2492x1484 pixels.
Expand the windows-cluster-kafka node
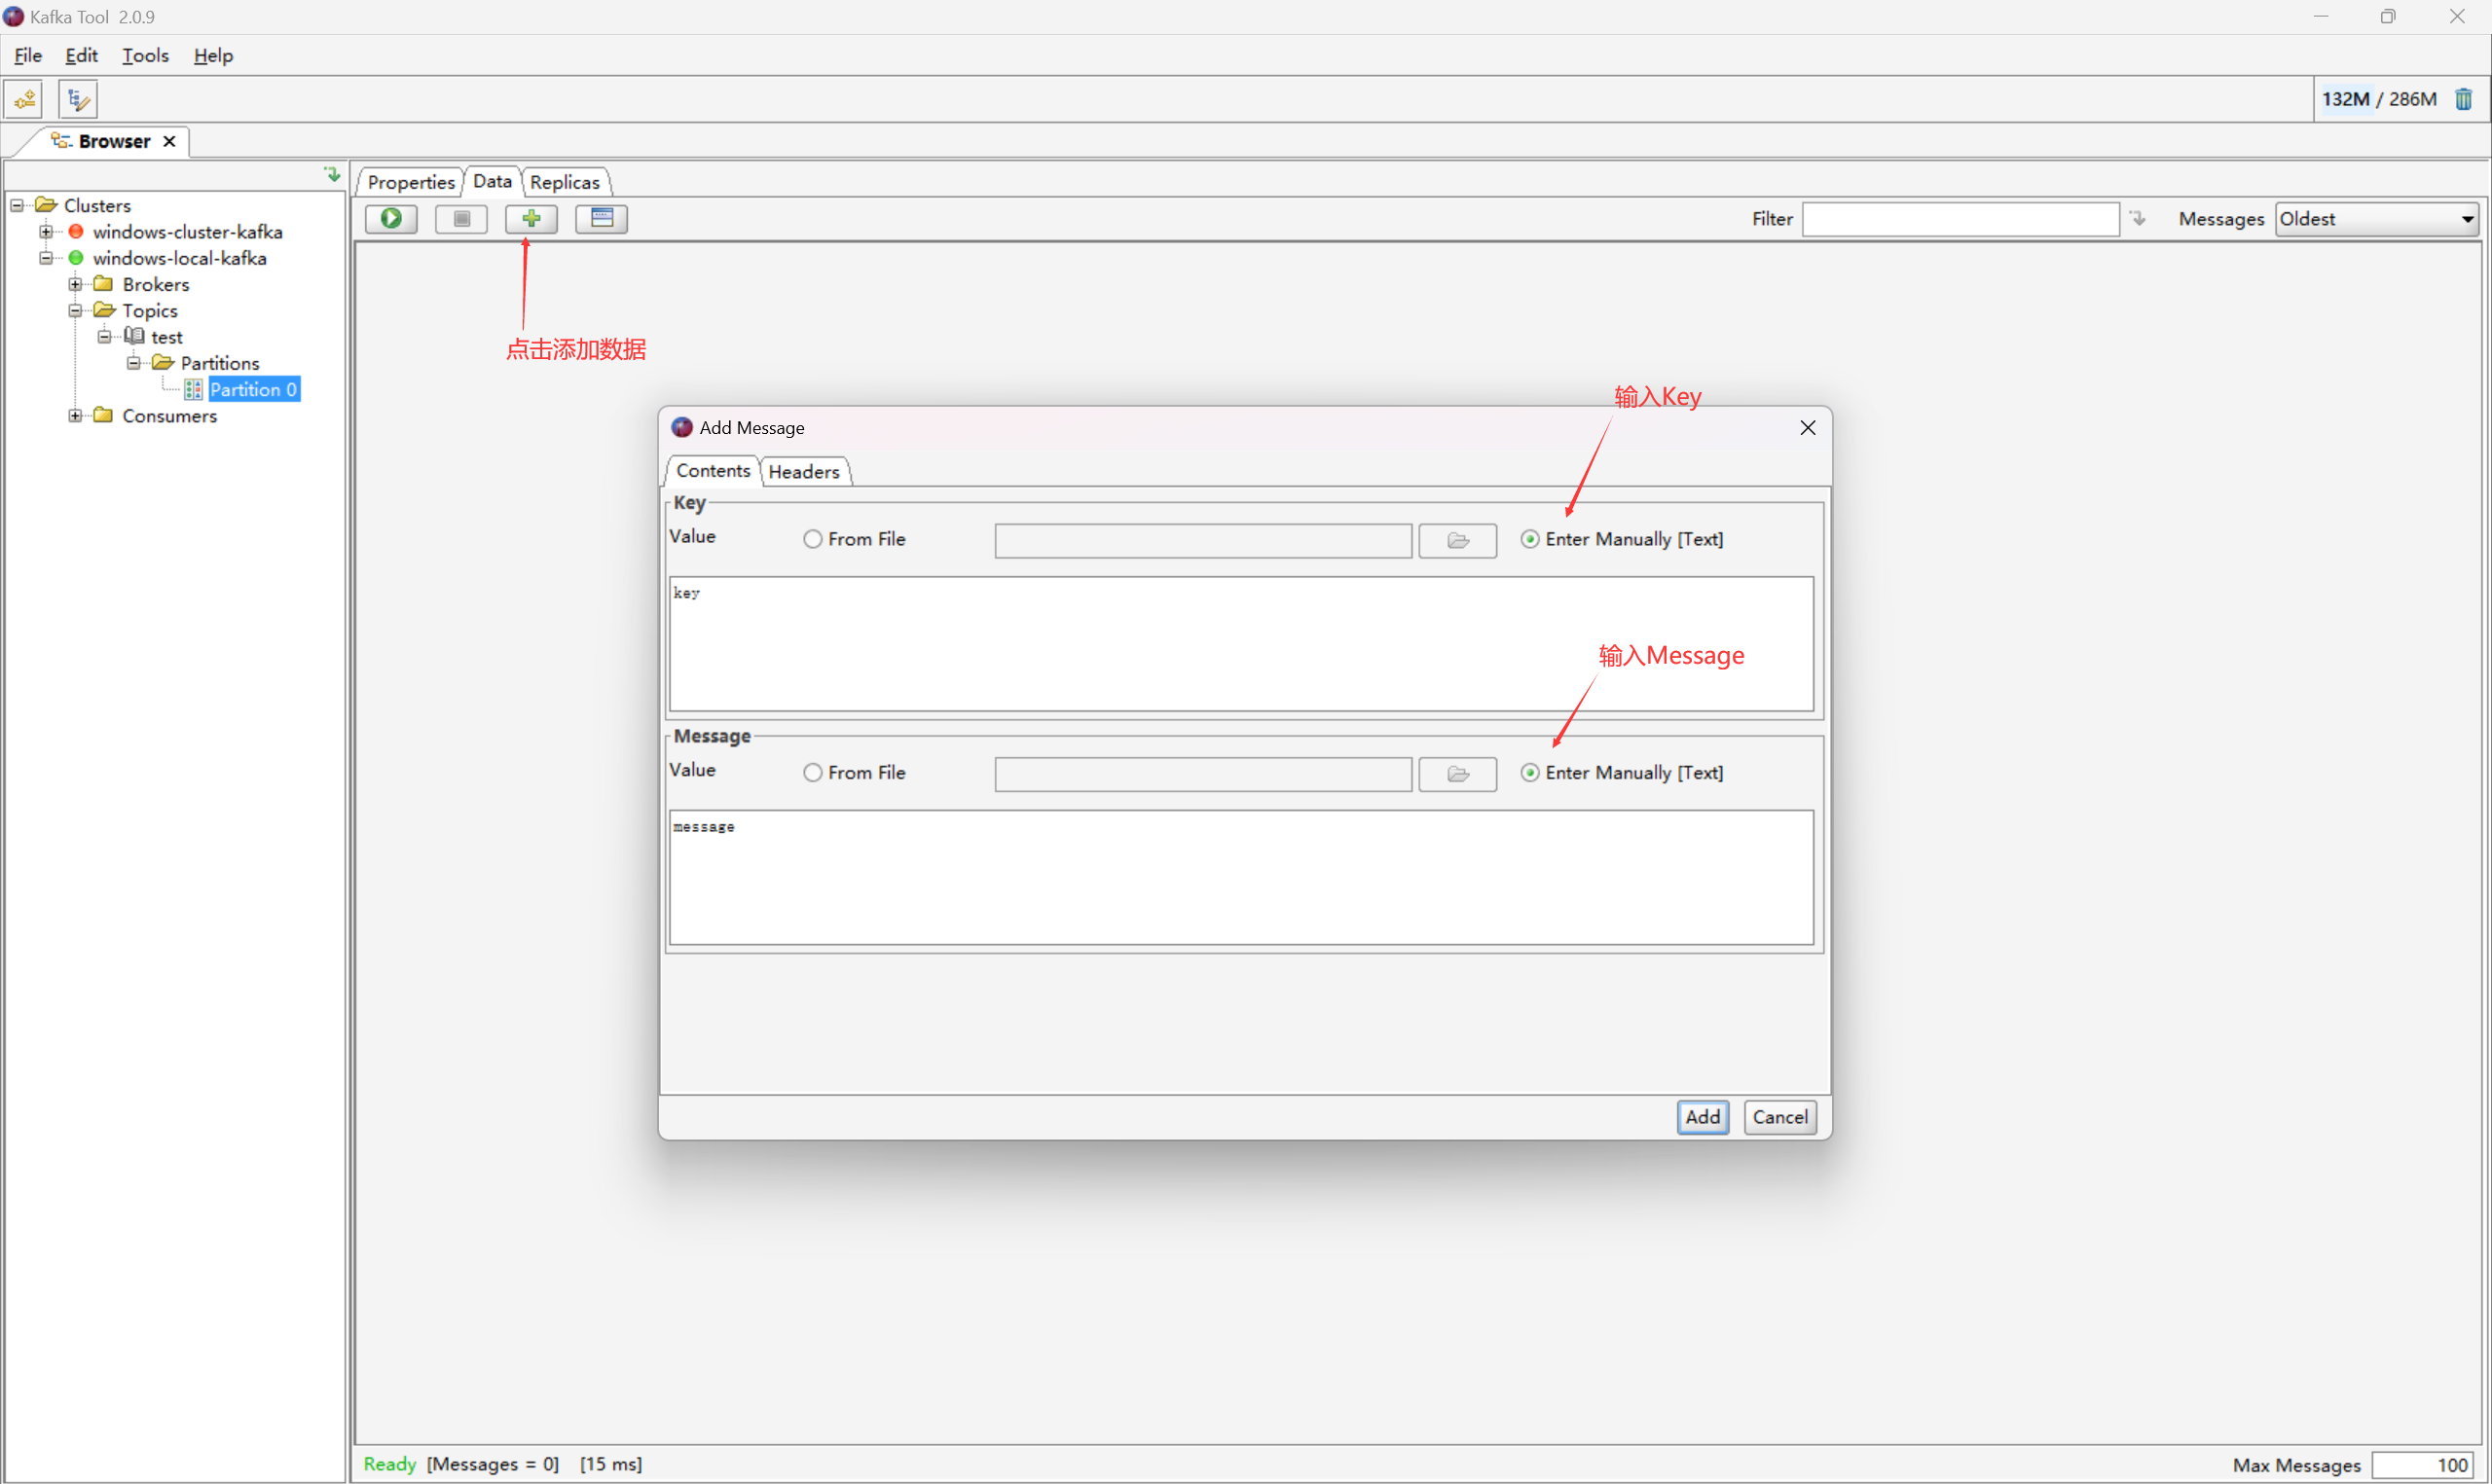46,231
